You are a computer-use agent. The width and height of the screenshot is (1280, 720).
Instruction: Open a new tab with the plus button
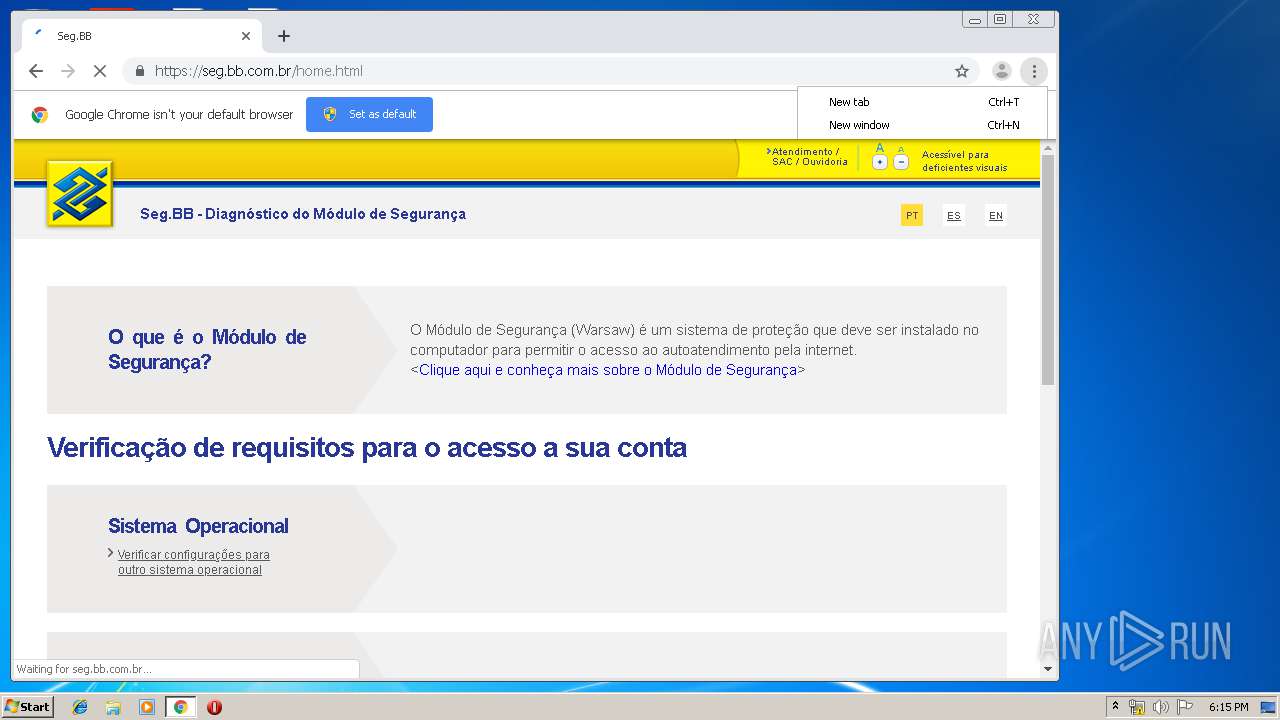coord(284,36)
